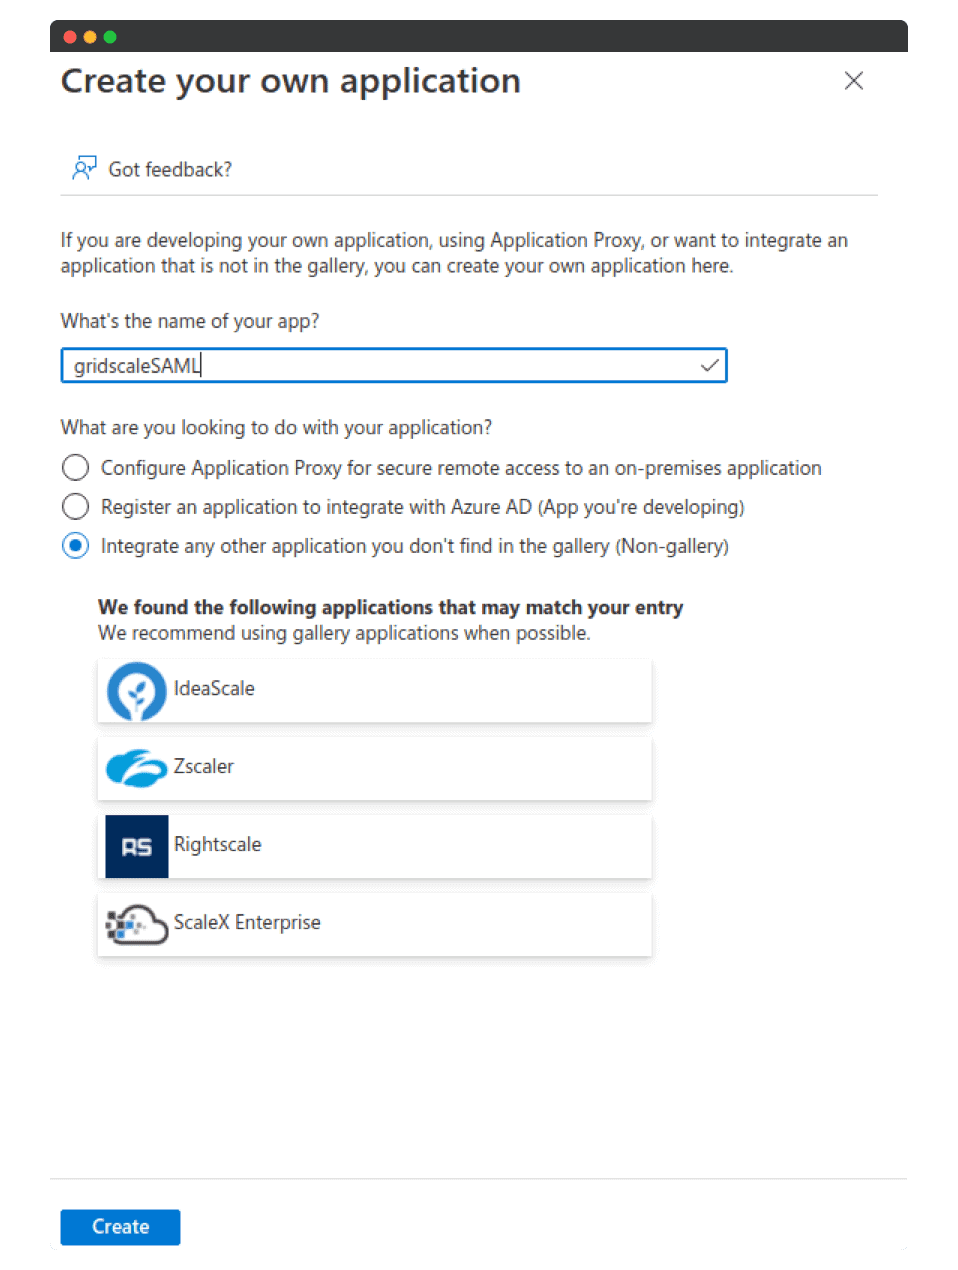958x1270 pixels.
Task: Click the yellow macOS window dot
Action: 90,37
